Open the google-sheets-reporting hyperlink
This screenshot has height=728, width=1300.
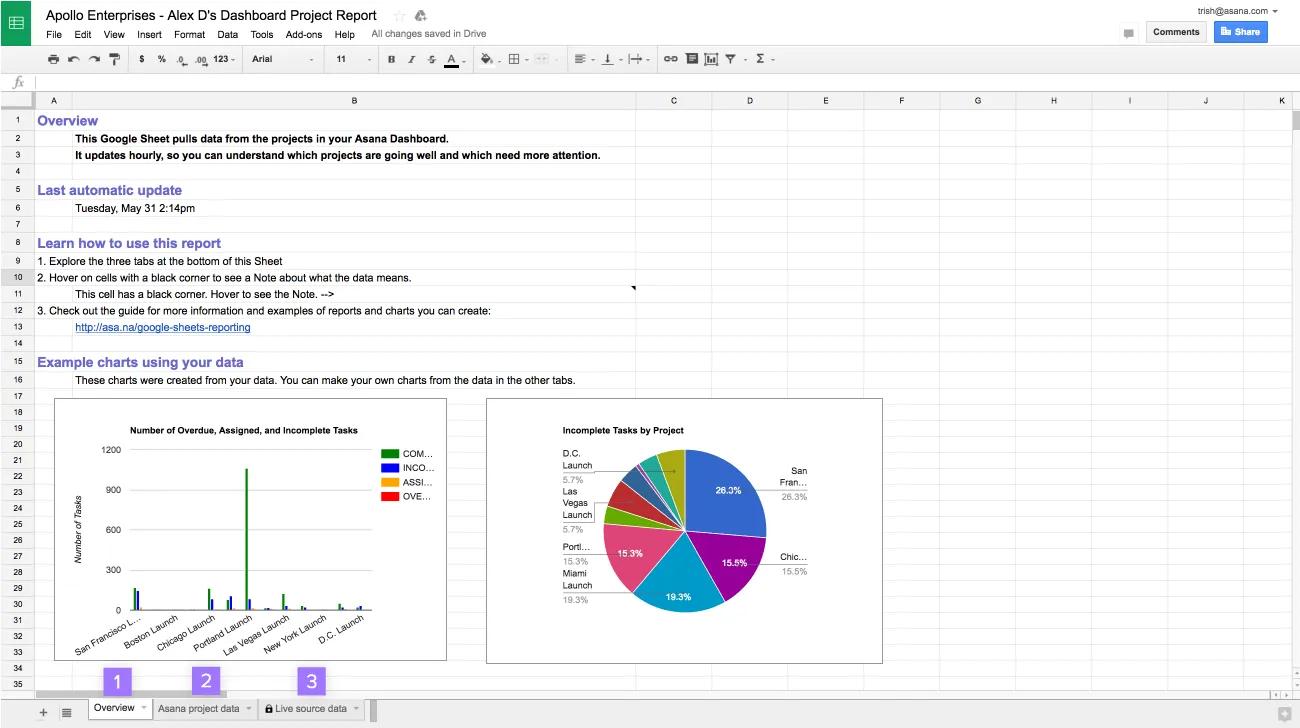[x=162, y=327]
